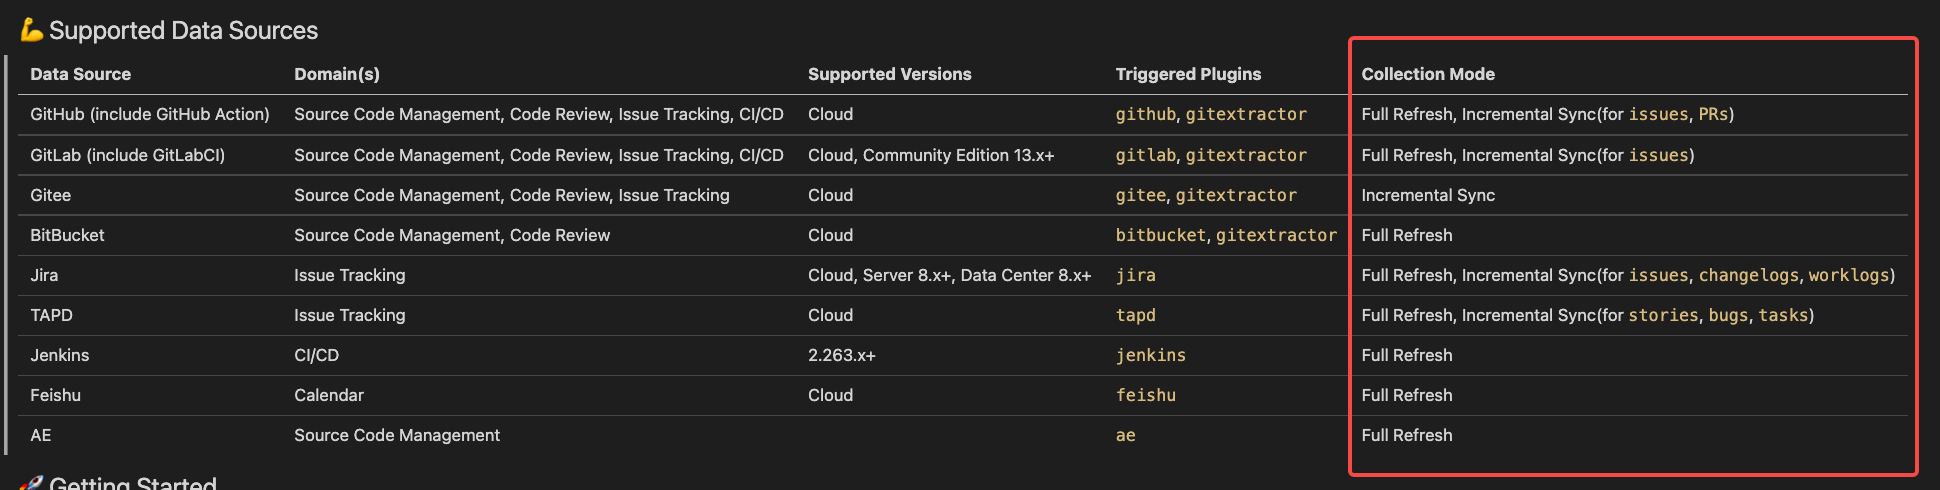Open the stories link in TAPD row

(1663, 315)
